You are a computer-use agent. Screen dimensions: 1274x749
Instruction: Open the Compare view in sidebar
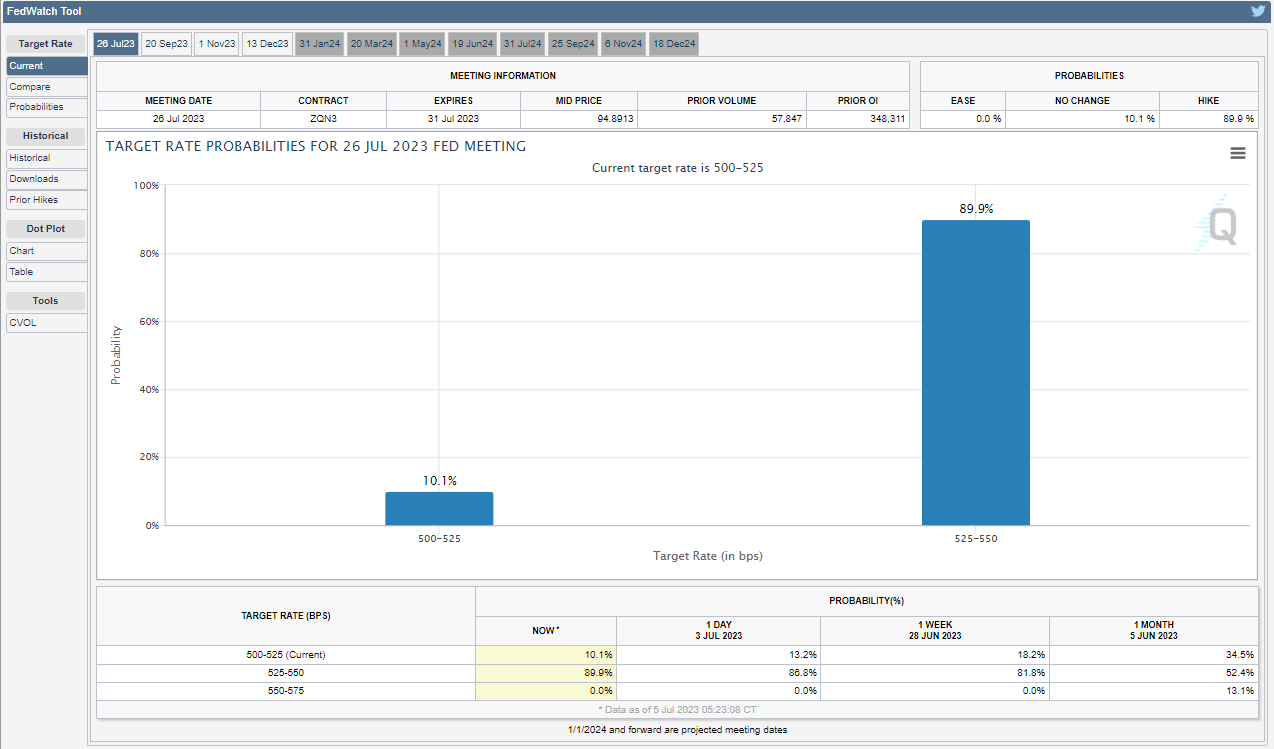47,87
